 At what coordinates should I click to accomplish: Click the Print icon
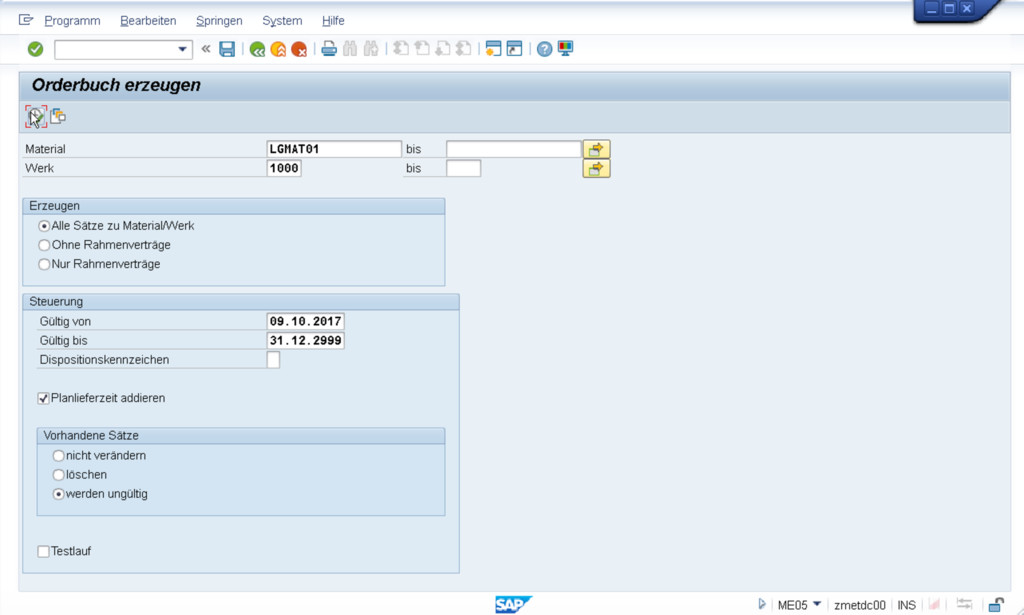click(329, 49)
